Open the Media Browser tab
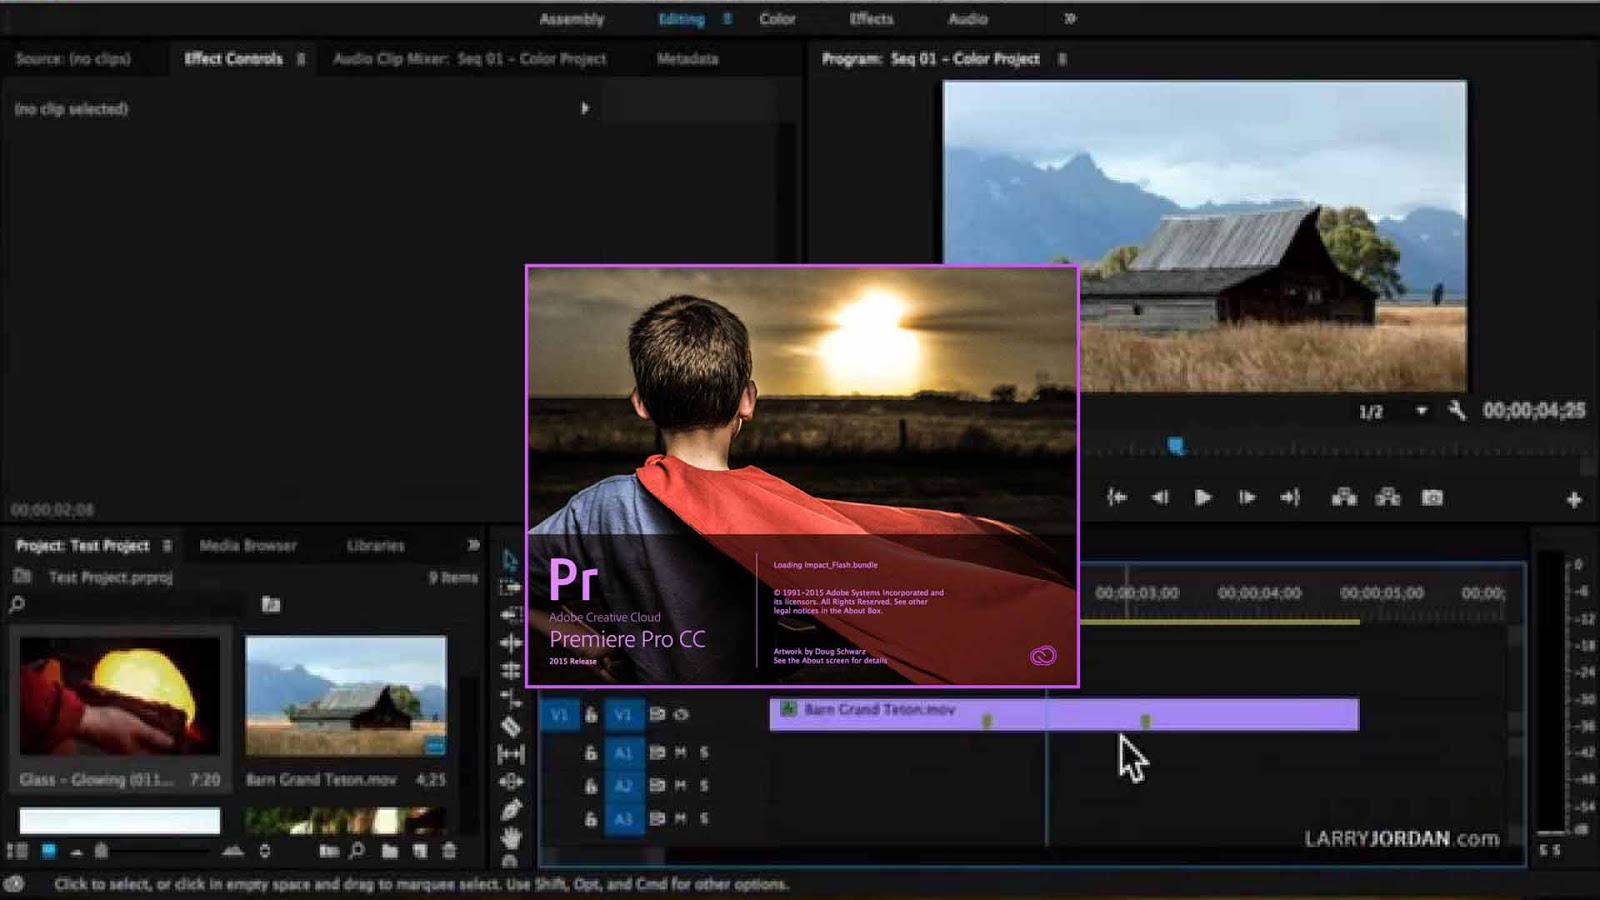 pyautogui.click(x=248, y=545)
